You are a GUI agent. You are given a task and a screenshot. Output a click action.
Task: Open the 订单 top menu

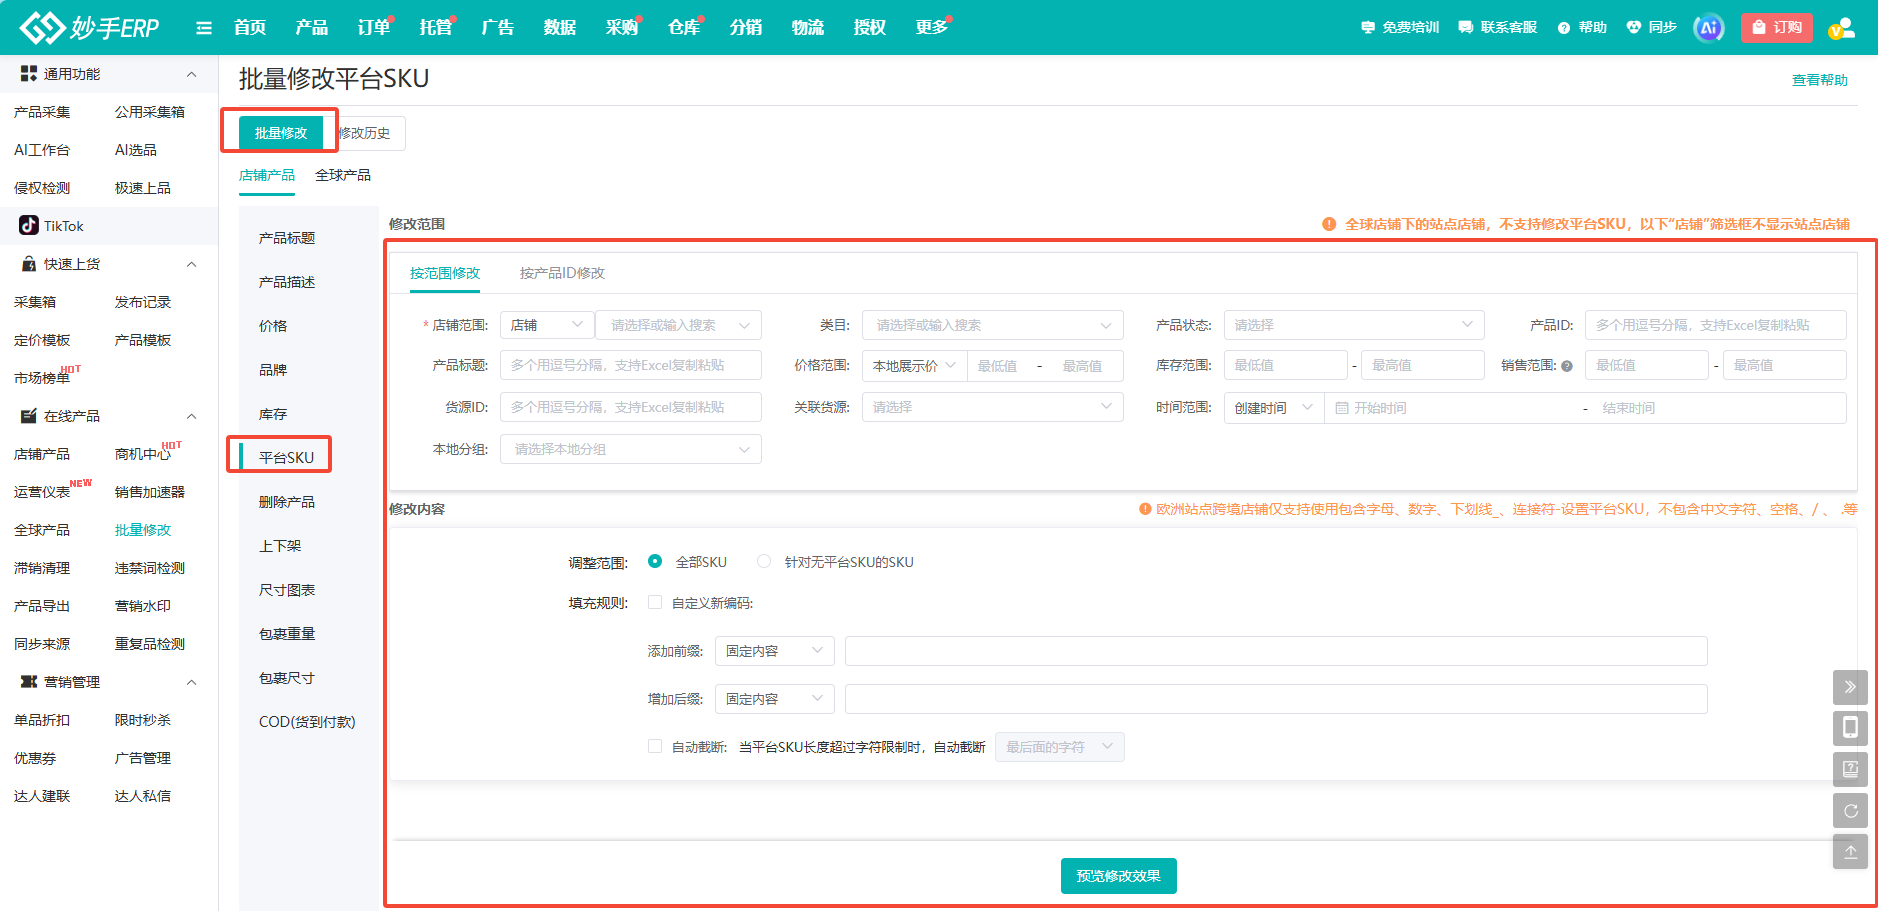[374, 27]
